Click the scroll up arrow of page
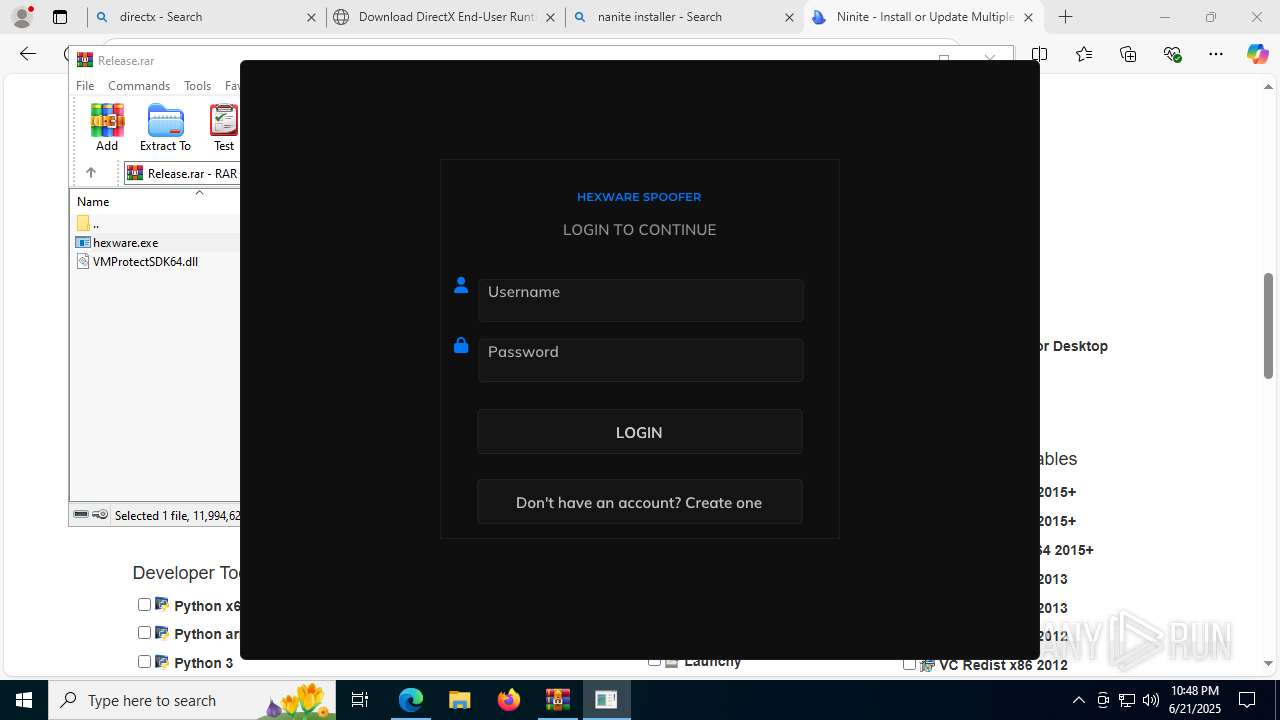Image resolution: width=1280 pixels, height=720 pixels. click(1268, 86)
